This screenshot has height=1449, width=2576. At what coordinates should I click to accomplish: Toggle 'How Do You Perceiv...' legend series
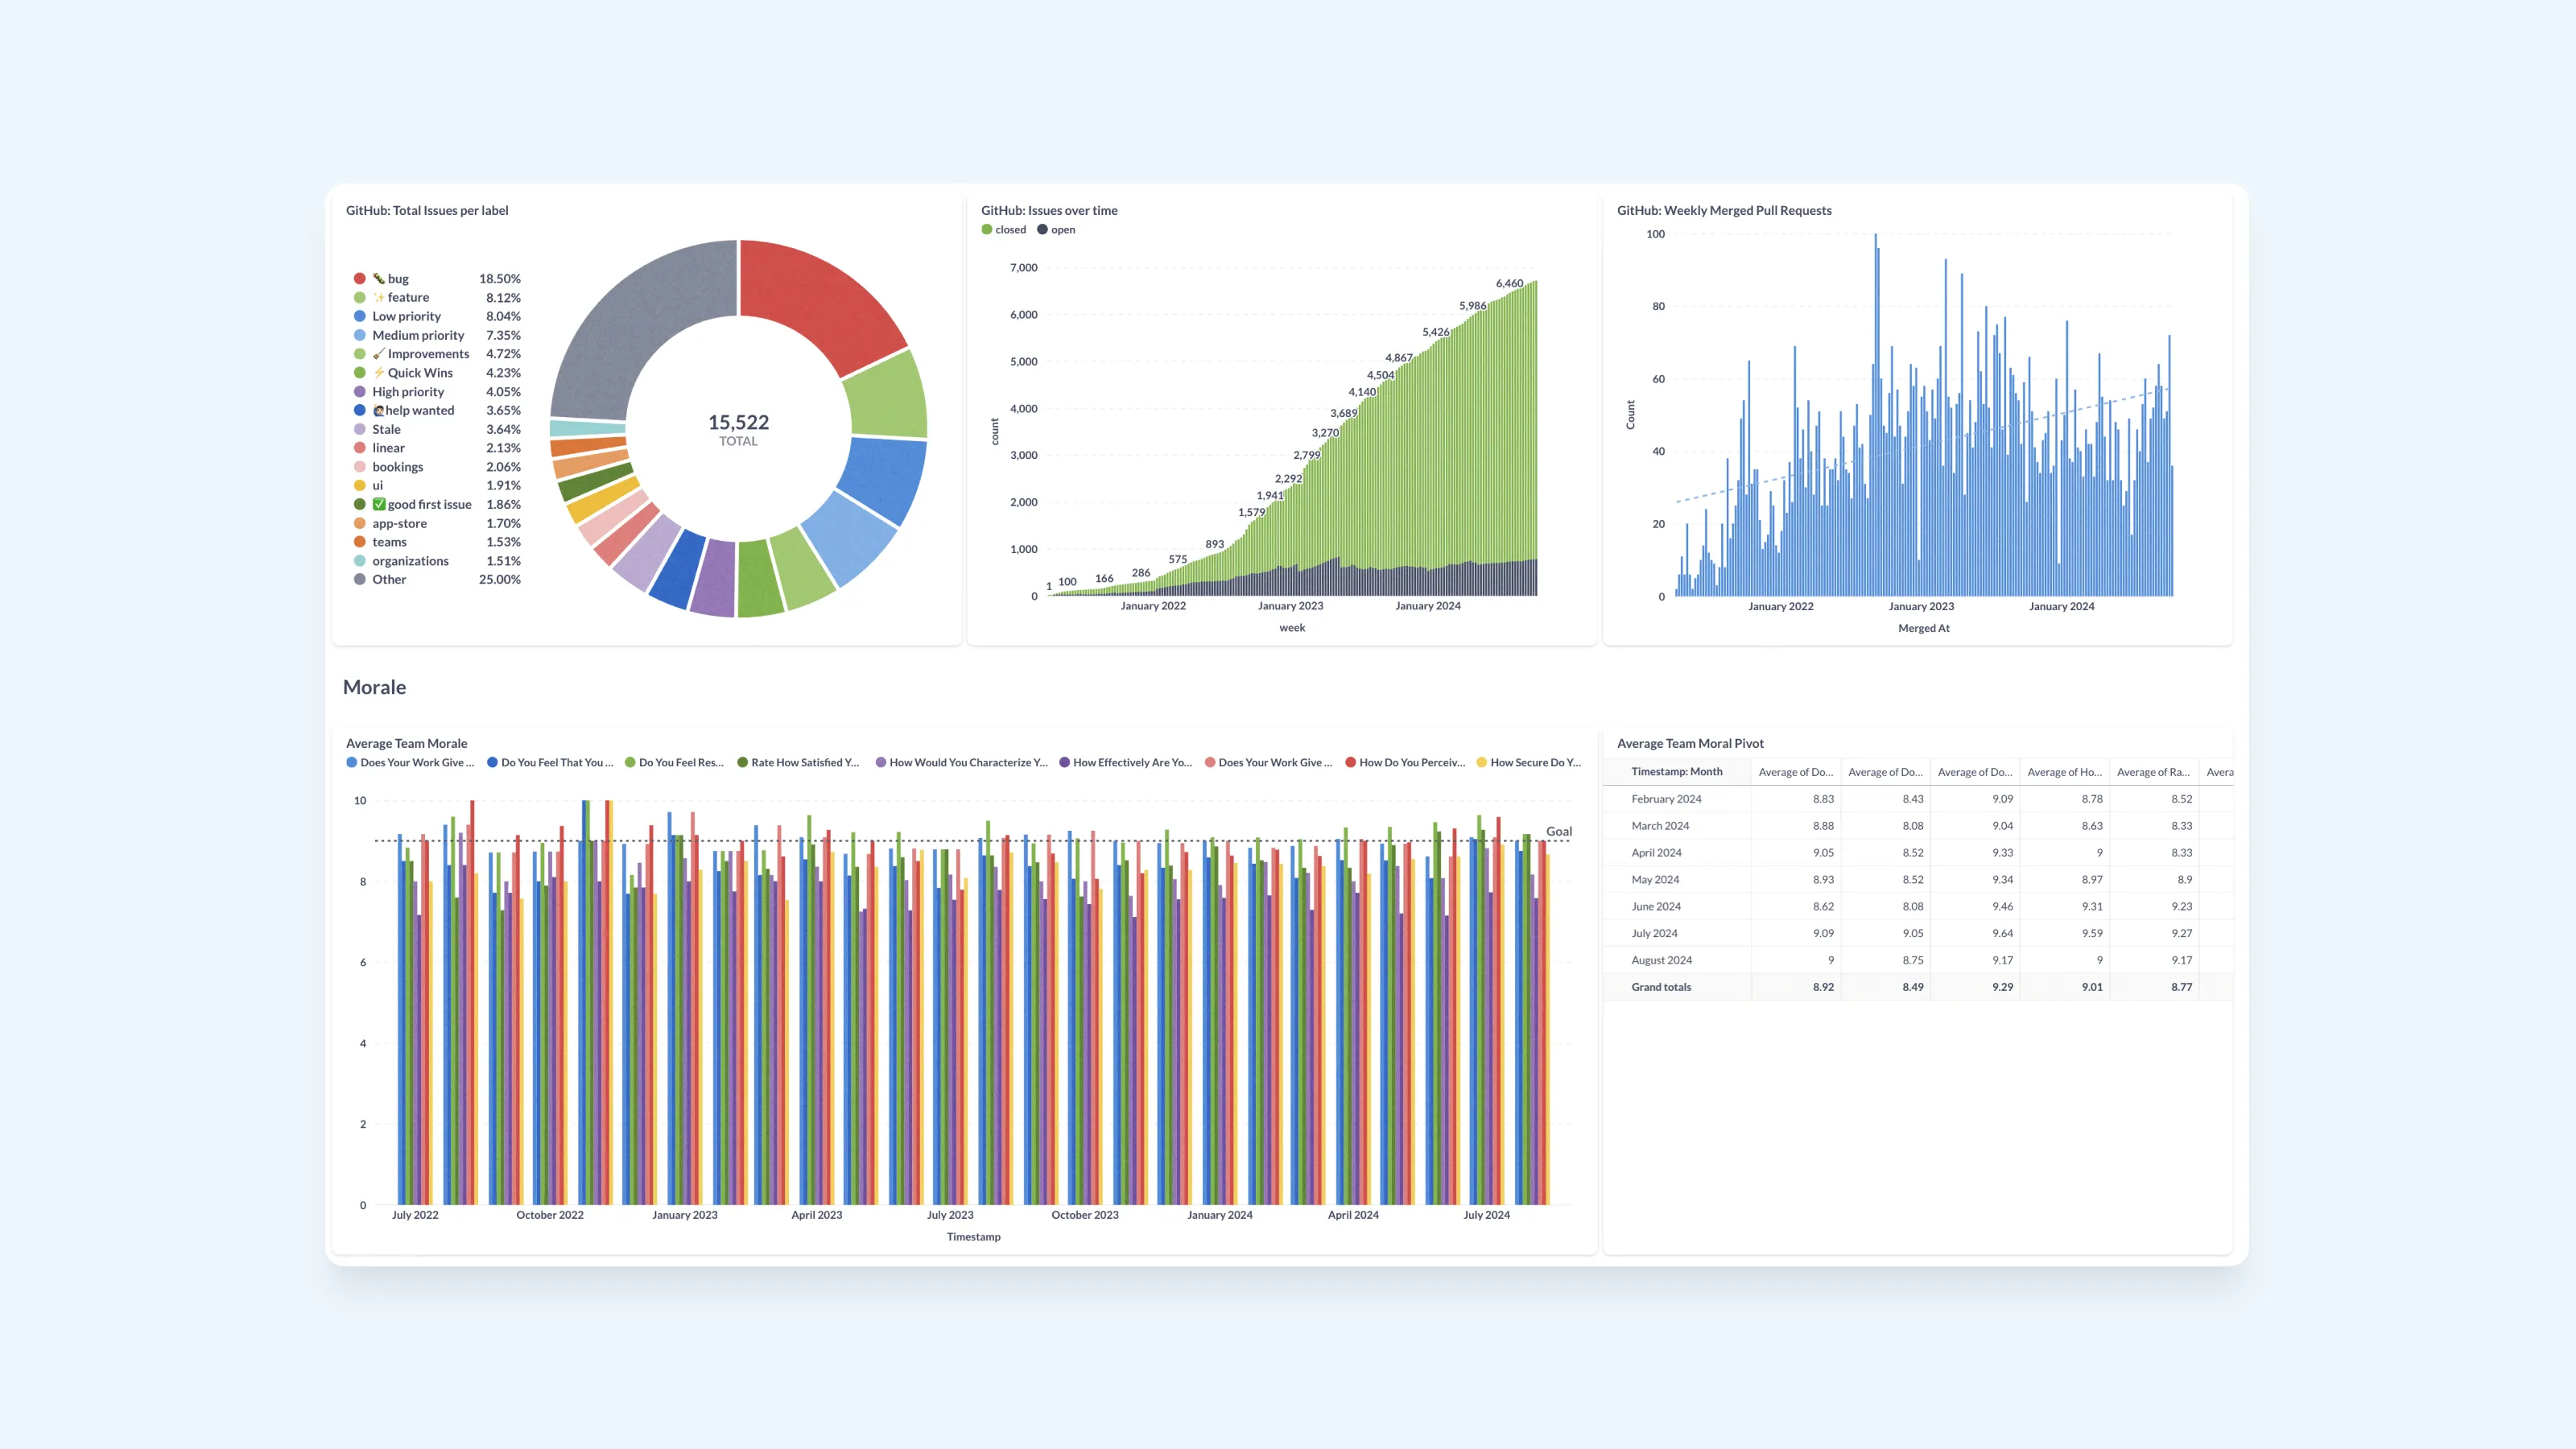tap(1405, 762)
